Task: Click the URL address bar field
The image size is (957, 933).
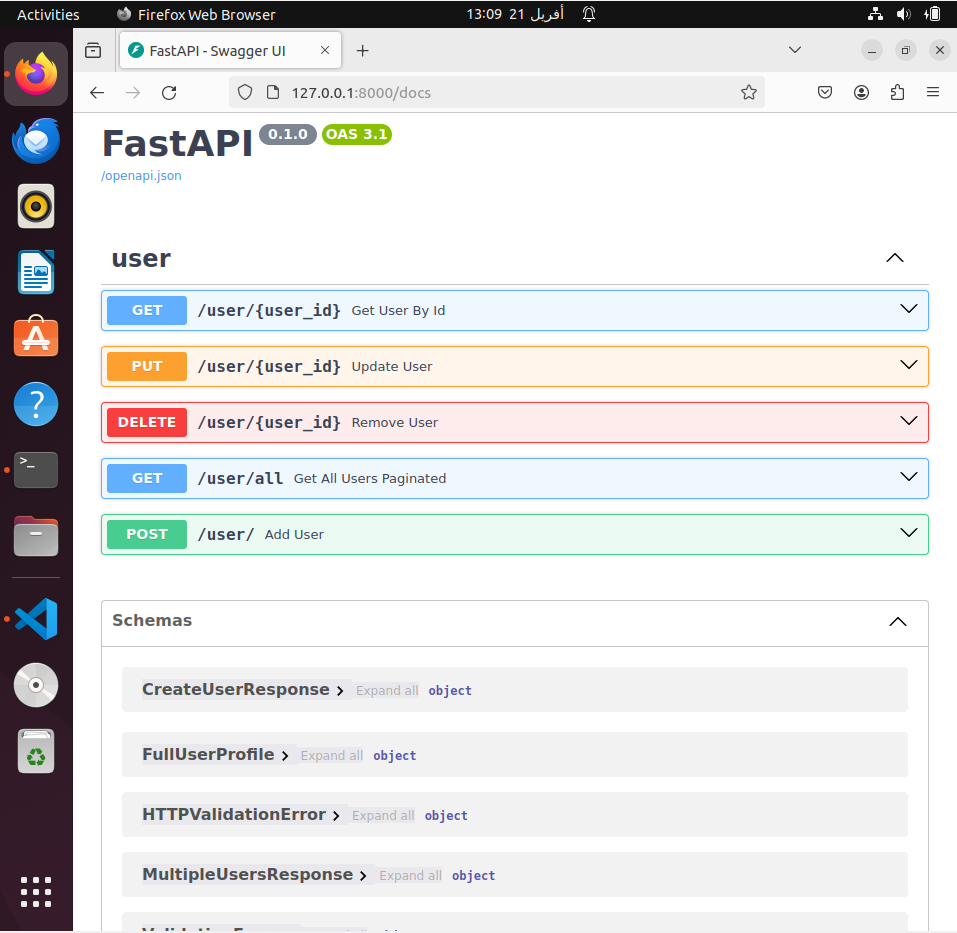Action: (x=496, y=93)
